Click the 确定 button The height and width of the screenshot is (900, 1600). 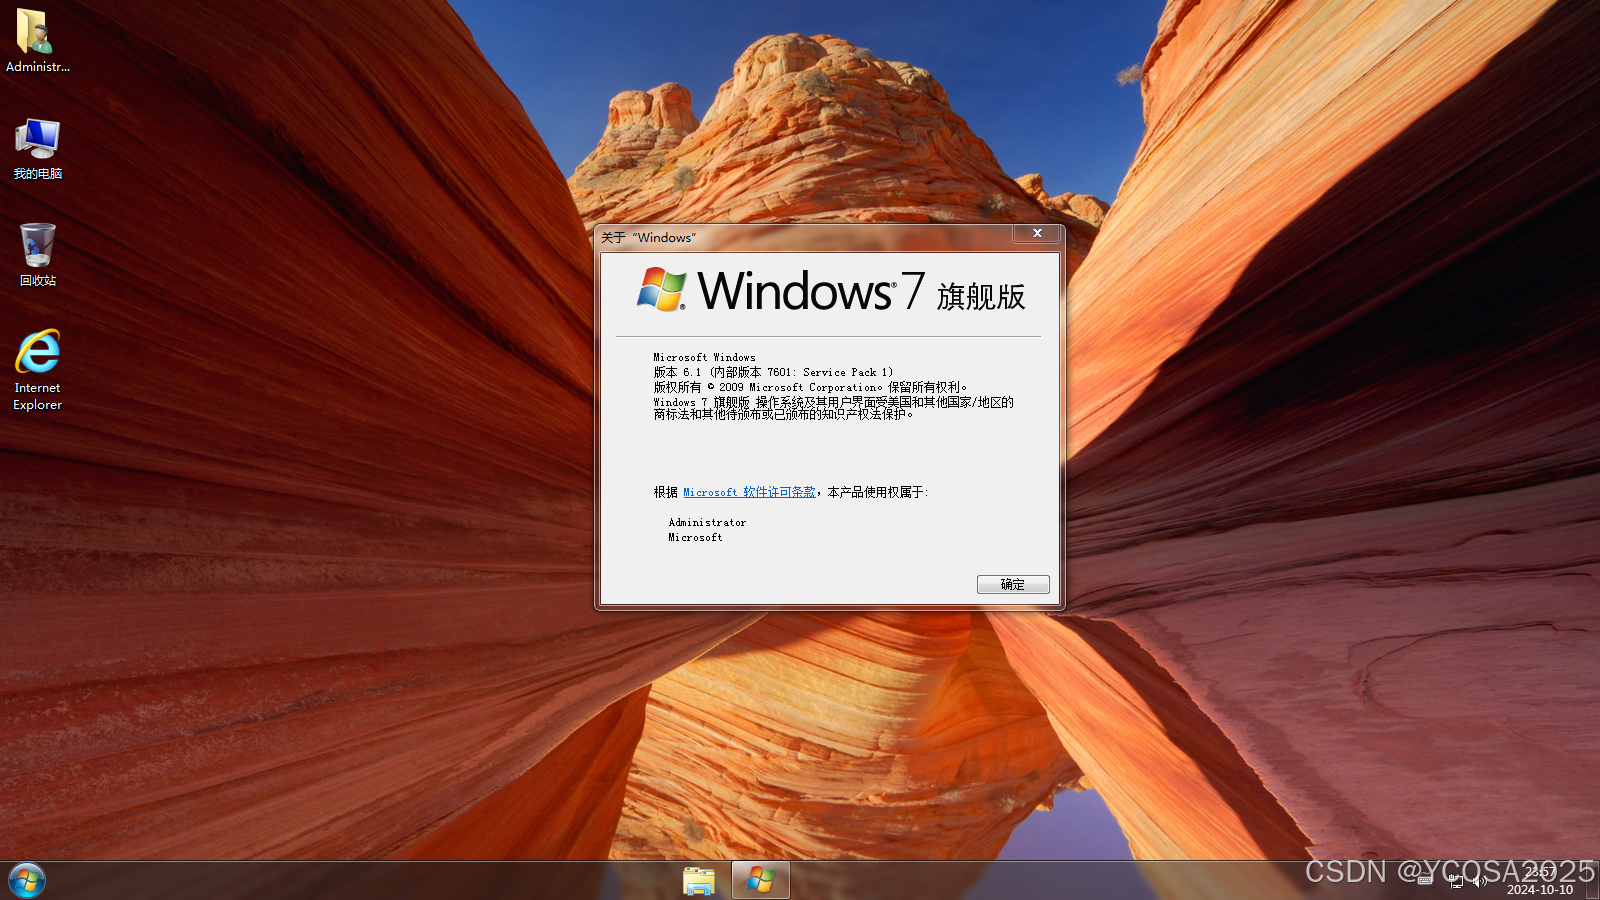click(1013, 585)
